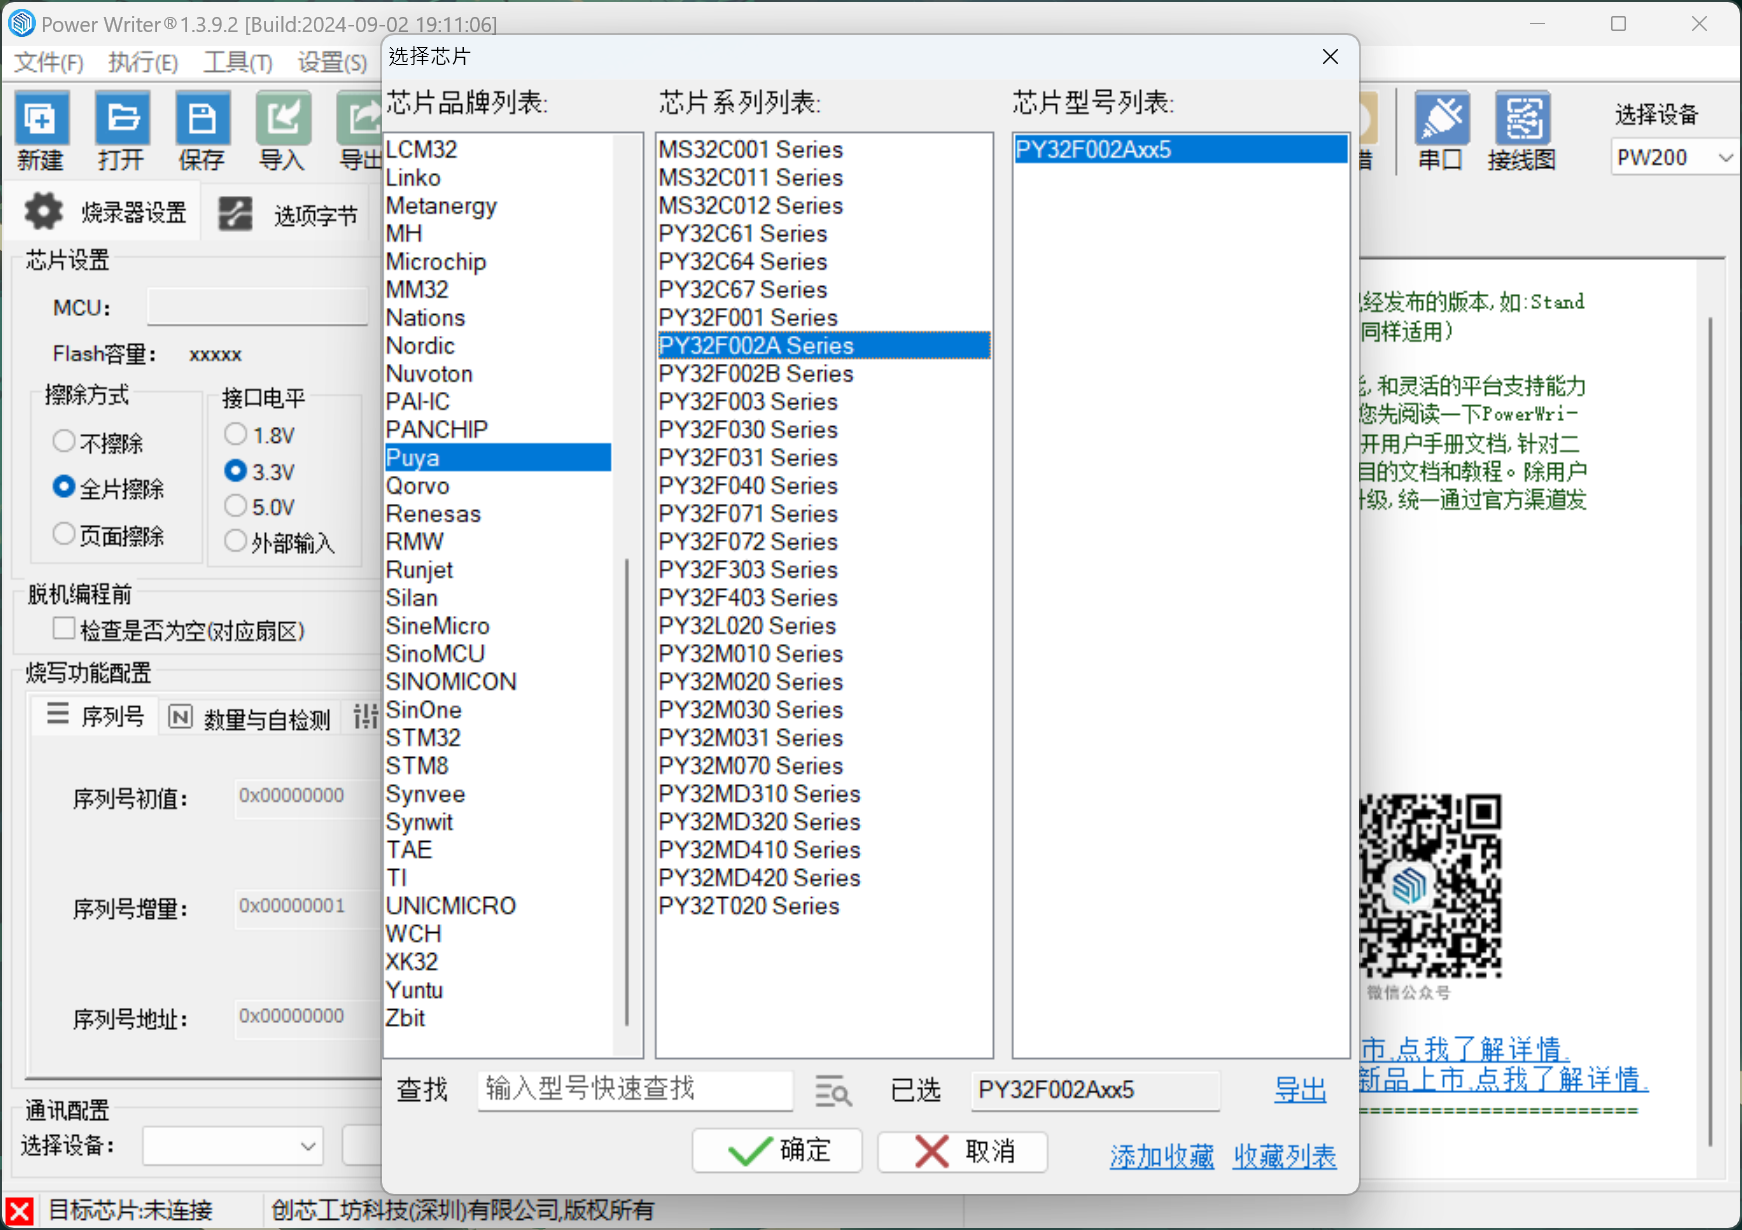Click the Power Writer app logo in title bar
Image resolution: width=1742 pixels, height=1230 pixels.
pyautogui.click(x=21, y=23)
